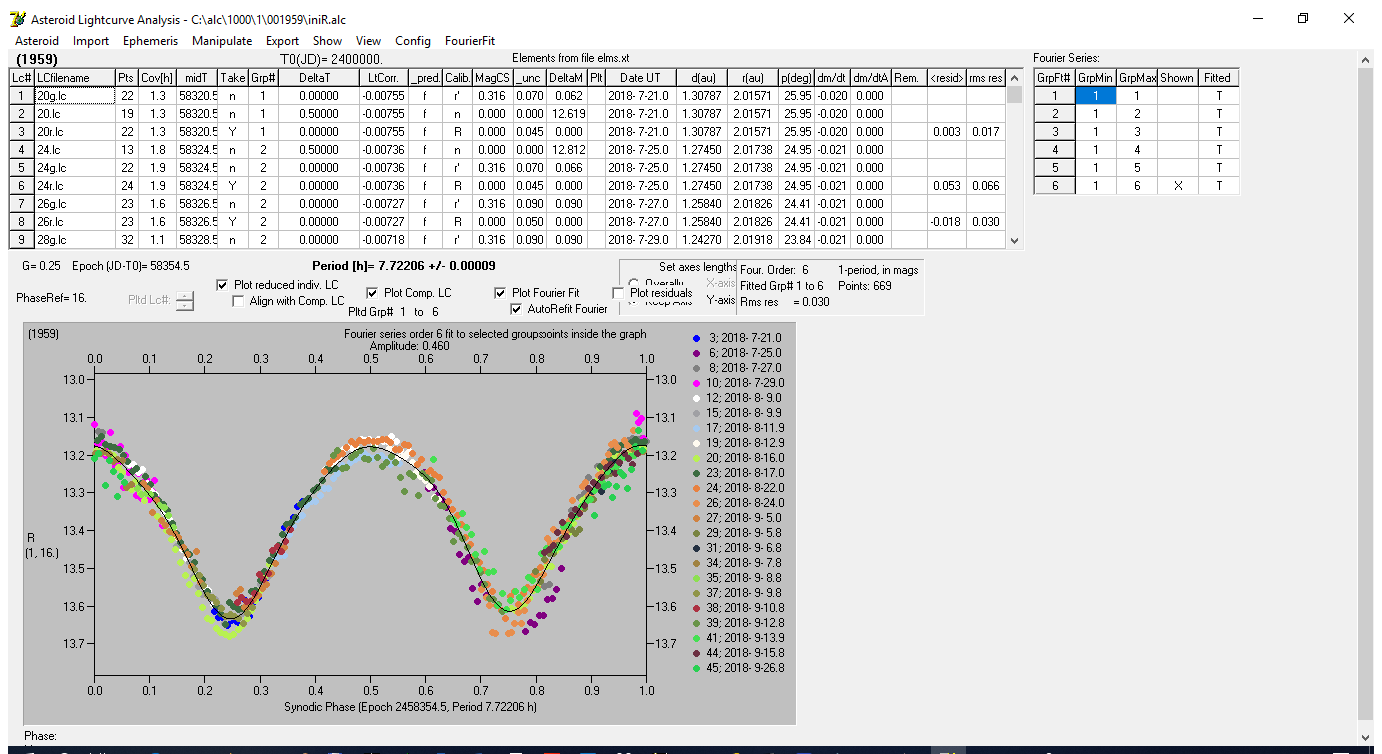Select row header 9 in the lightcurve table
The image size is (1382, 754).
22,240
